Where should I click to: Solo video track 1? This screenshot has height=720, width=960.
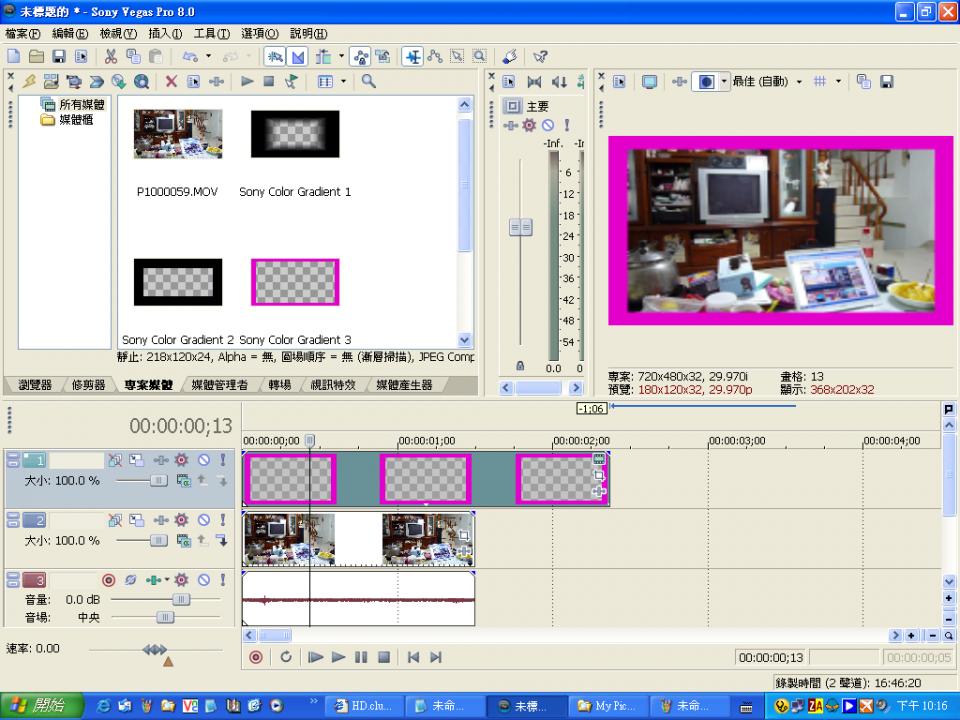pyautogui.click(x=222, y=461)
